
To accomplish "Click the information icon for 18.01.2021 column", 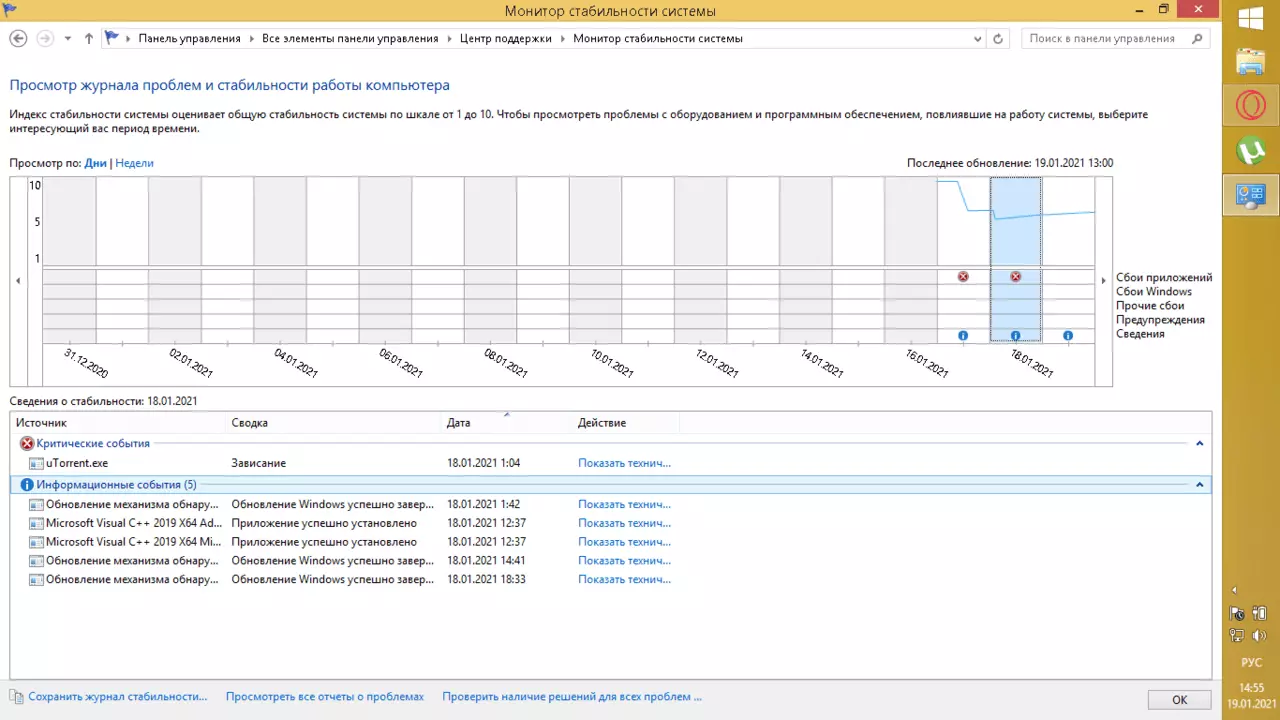I will [1016, 336].
